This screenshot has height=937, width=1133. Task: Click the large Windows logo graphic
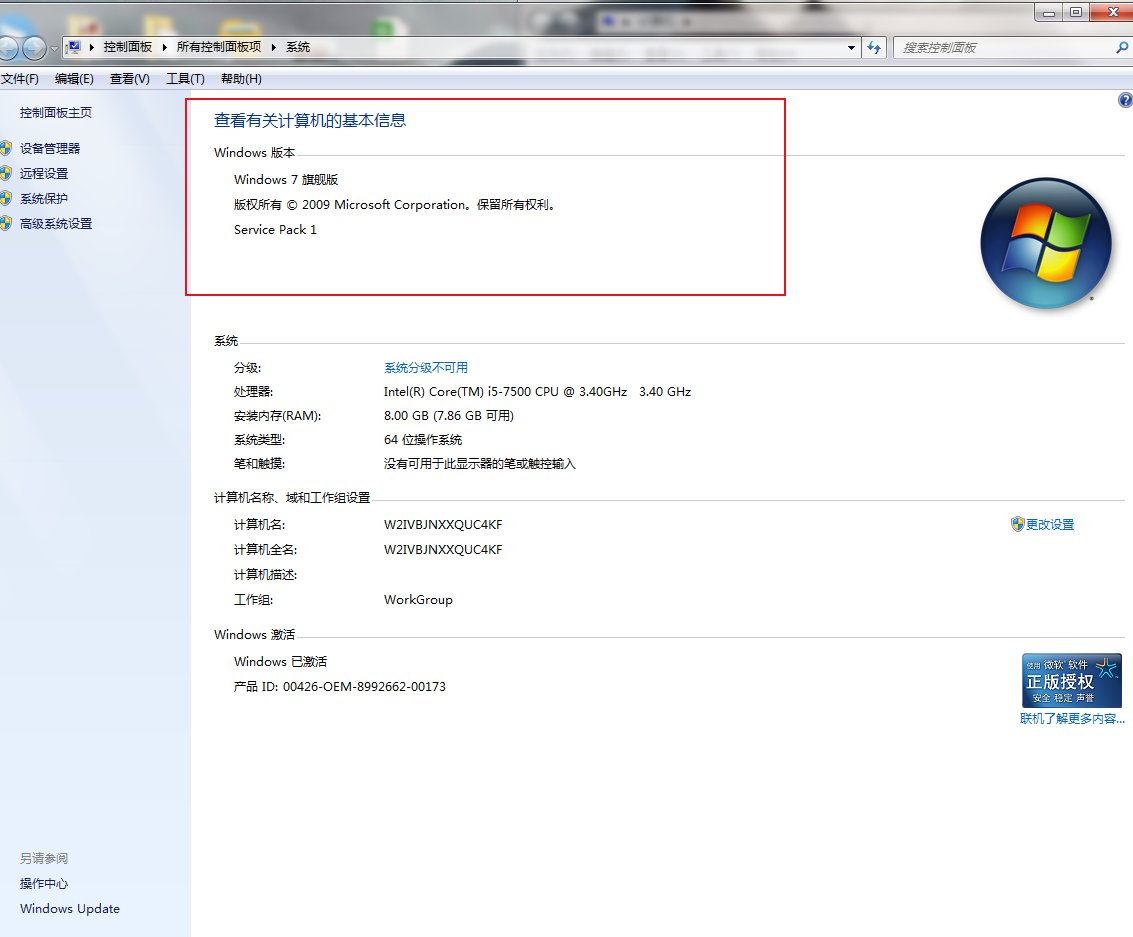1046,243
